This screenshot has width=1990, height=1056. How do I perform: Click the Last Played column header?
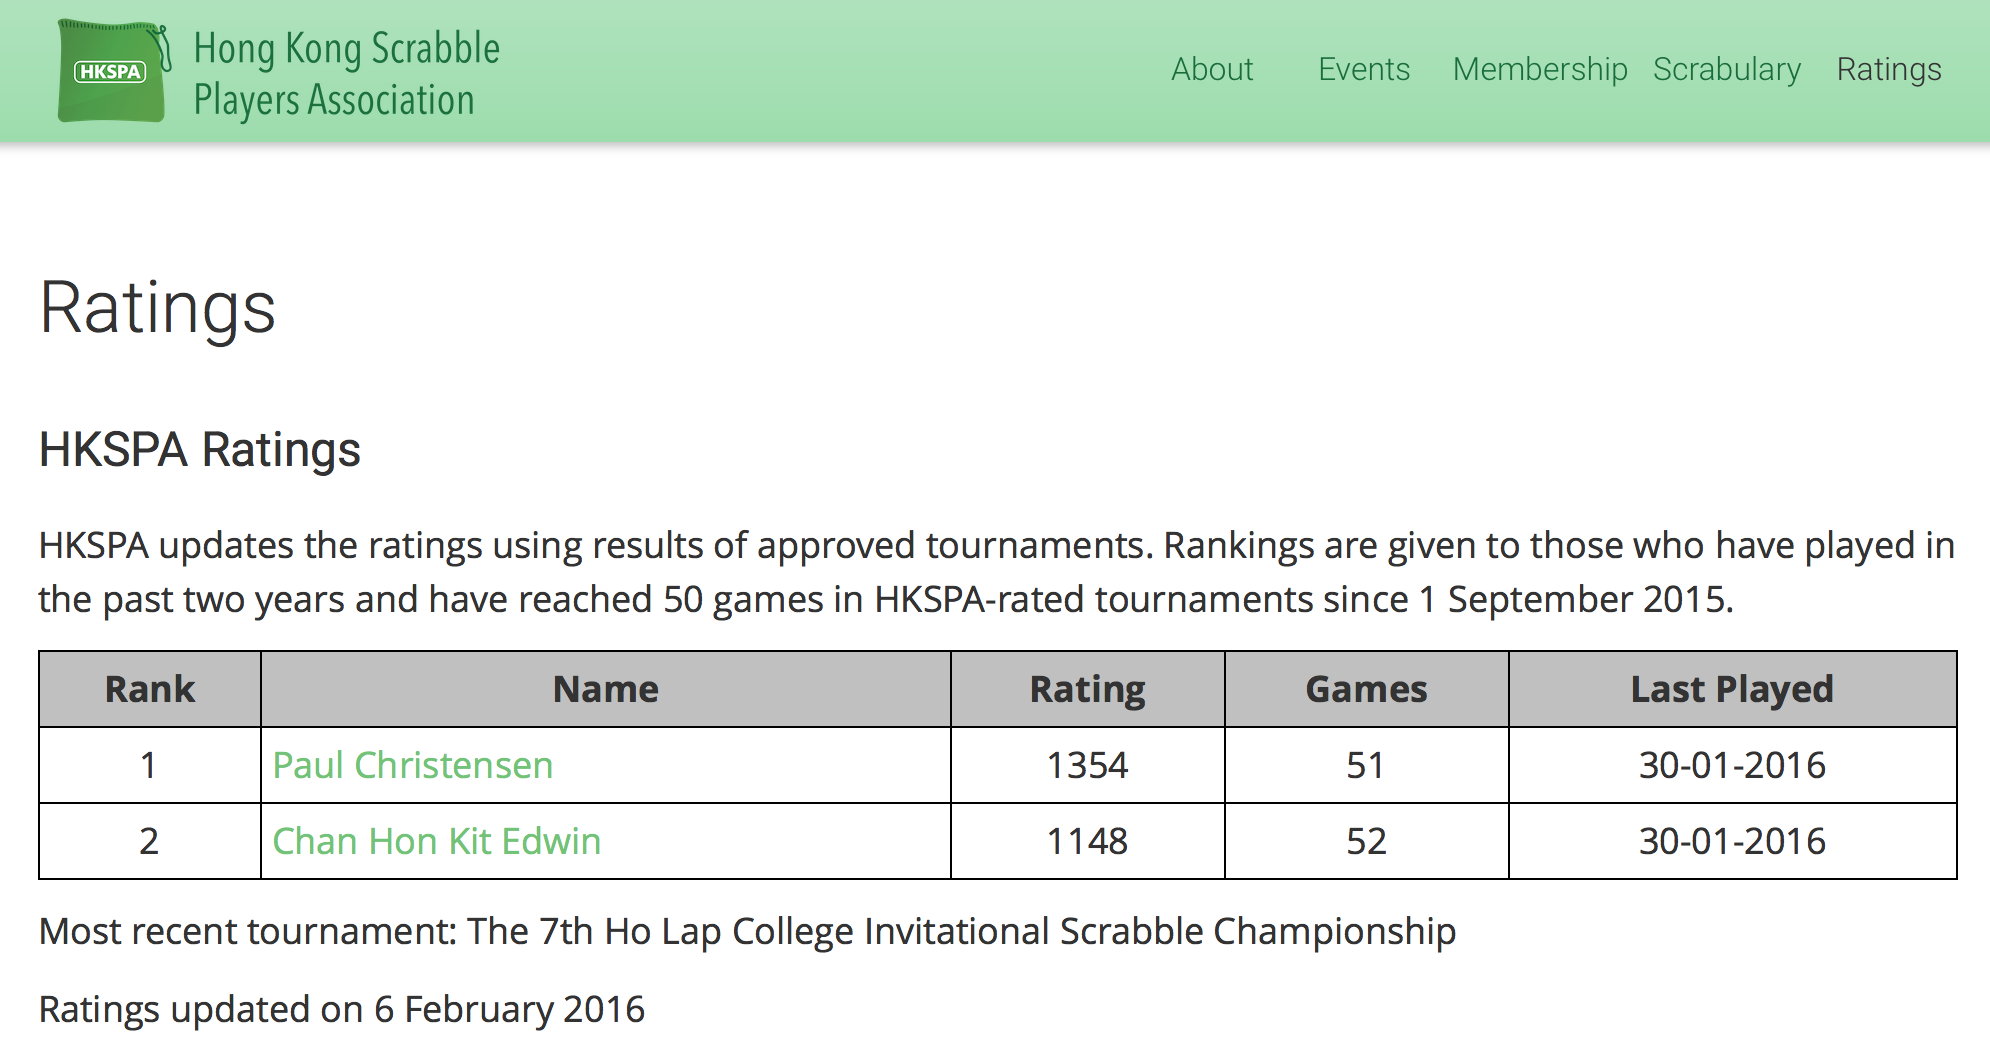pyautogui.click(x=1732, y=689)
